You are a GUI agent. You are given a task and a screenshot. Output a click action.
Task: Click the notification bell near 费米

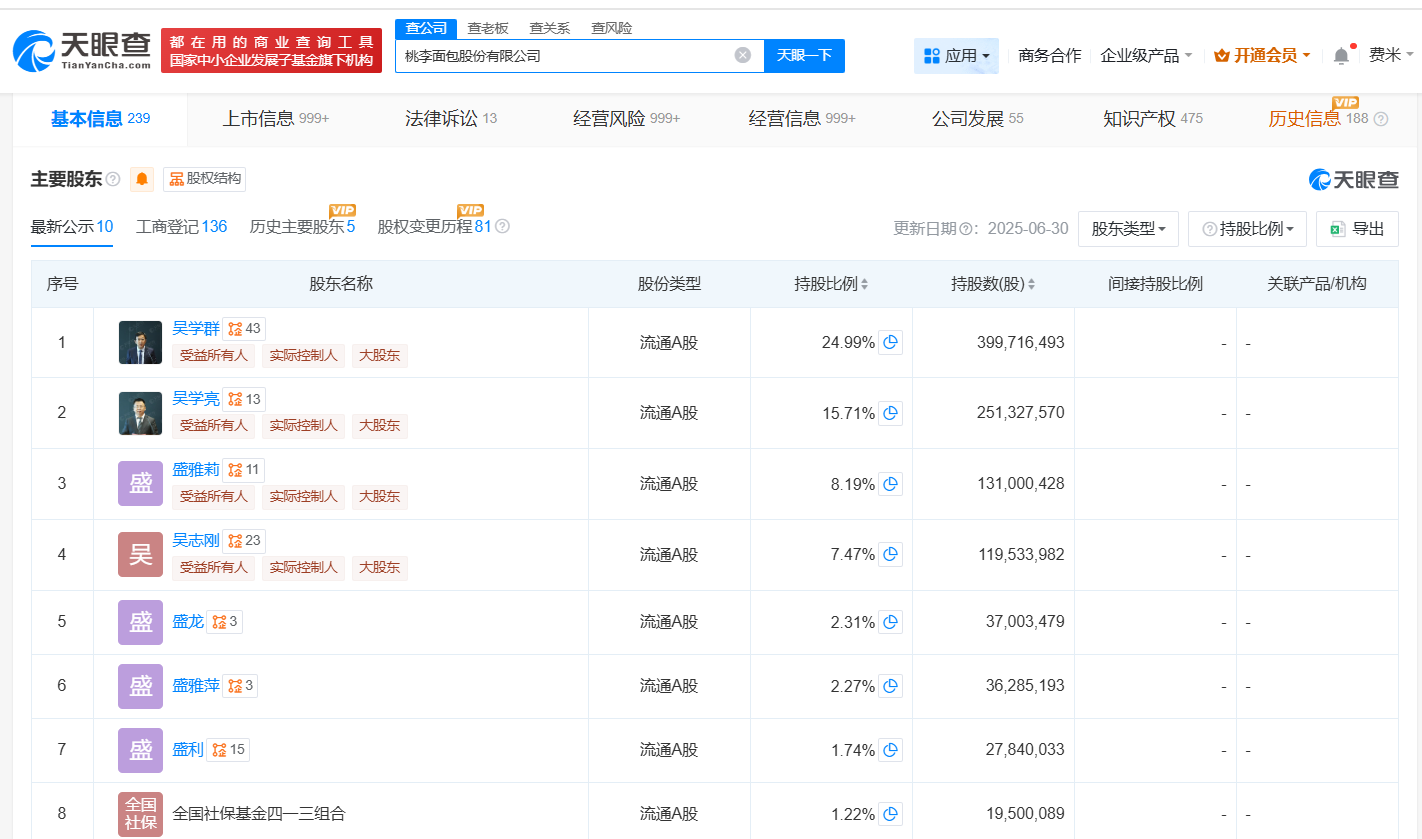click(x=1340, y=54)
